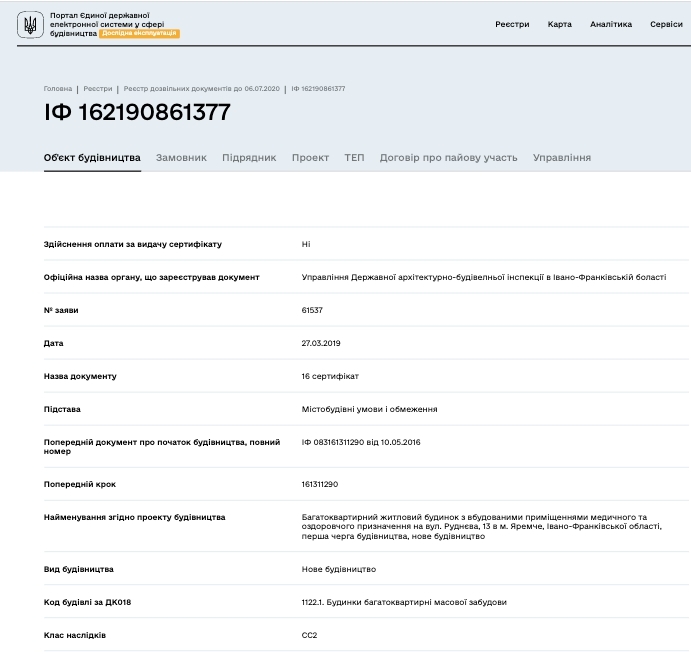
Task: Switch to the Підрядник tab
Action: 249,158
